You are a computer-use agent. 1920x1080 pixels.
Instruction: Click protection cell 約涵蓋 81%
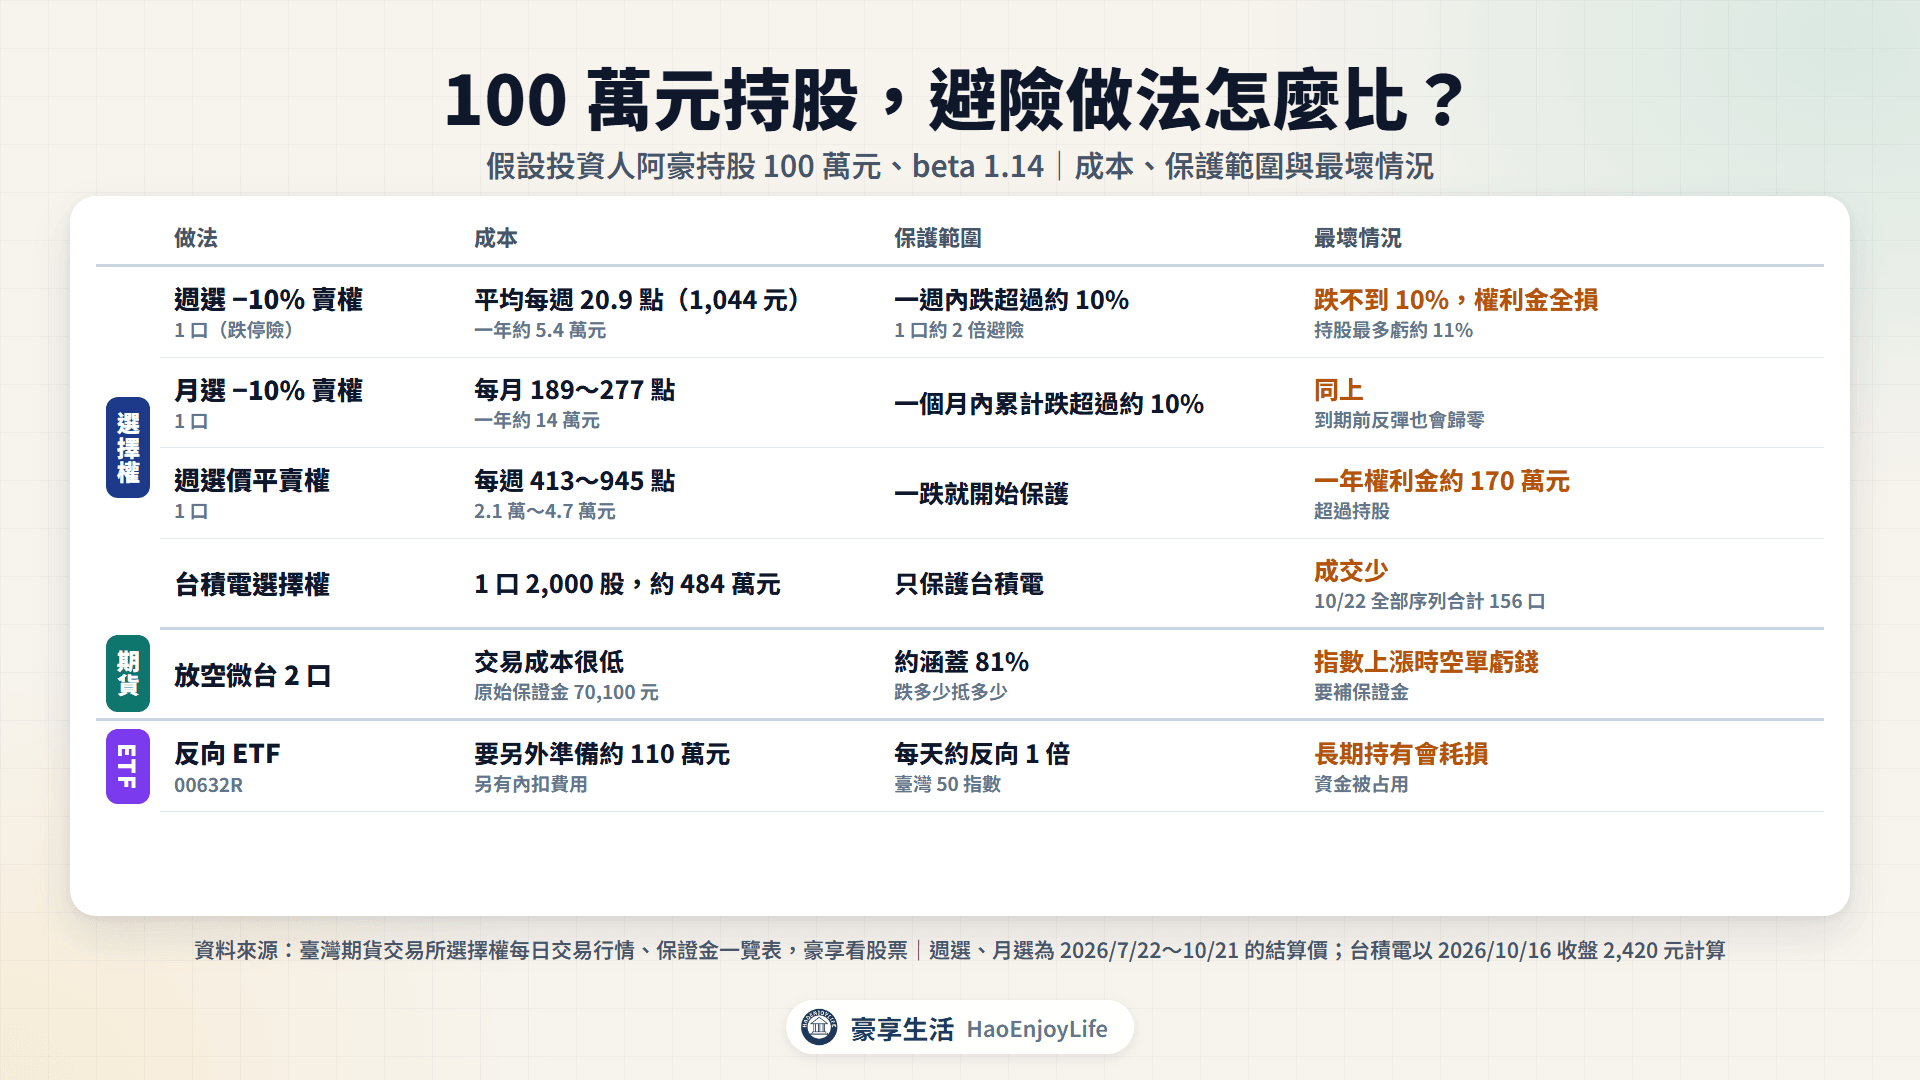[961, 662]
